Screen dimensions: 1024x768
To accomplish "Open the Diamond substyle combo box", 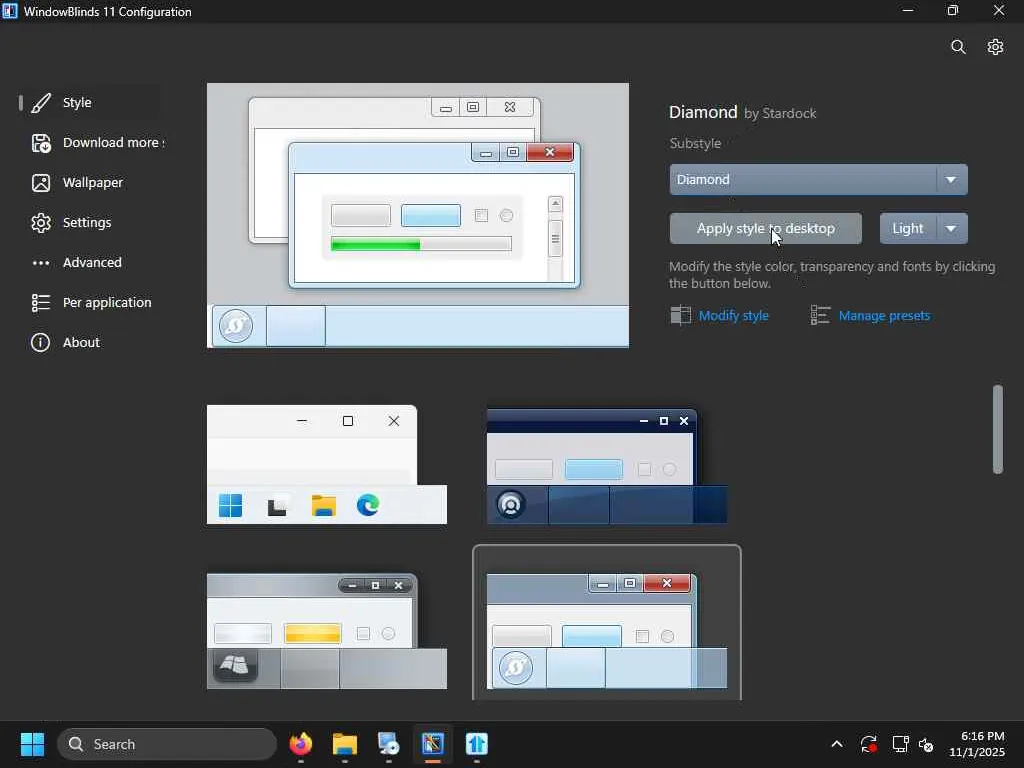I will (x=818, y=180).
